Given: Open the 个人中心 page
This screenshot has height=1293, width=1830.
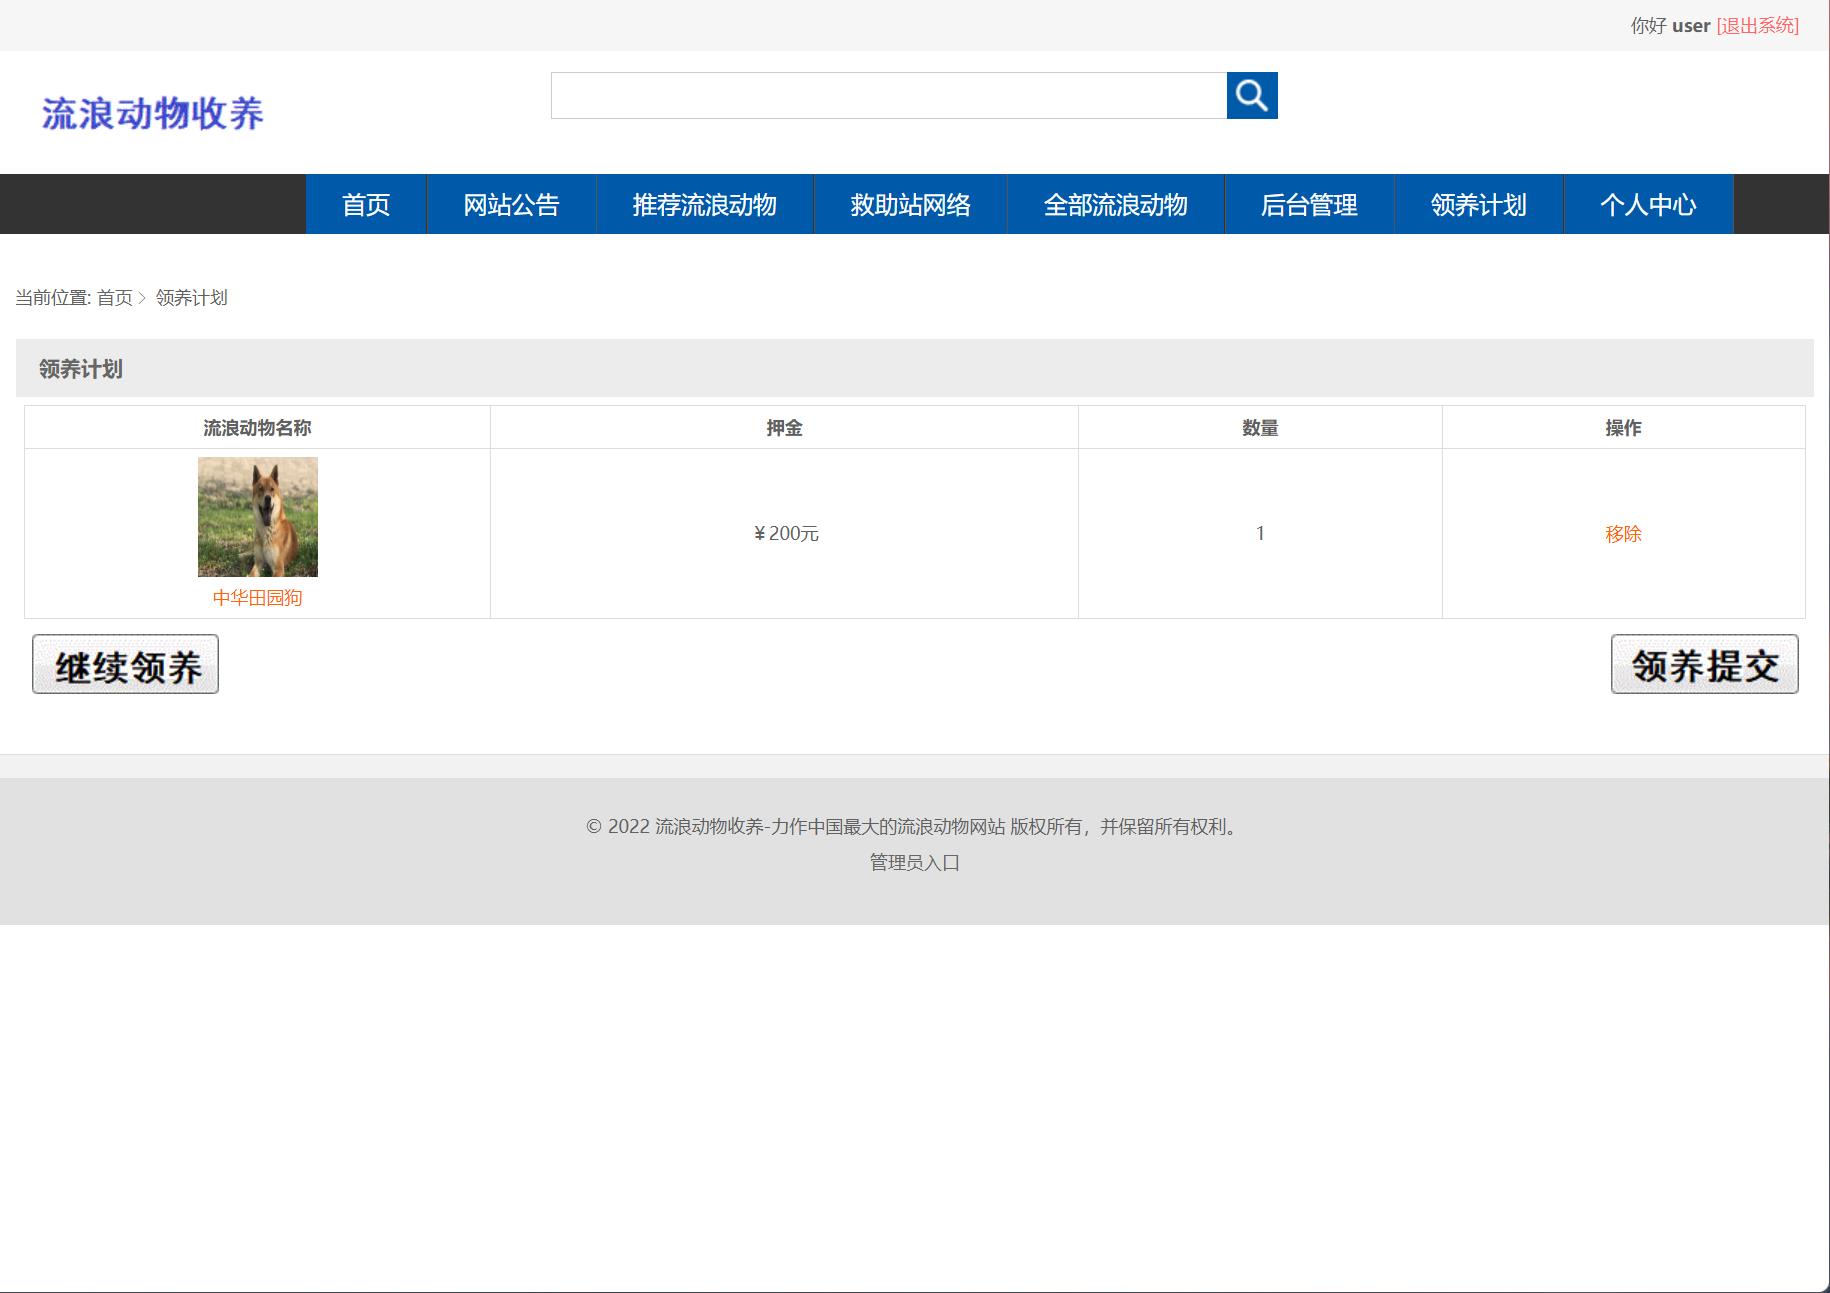Looking at the screenshot, I should pos(1647,204).
